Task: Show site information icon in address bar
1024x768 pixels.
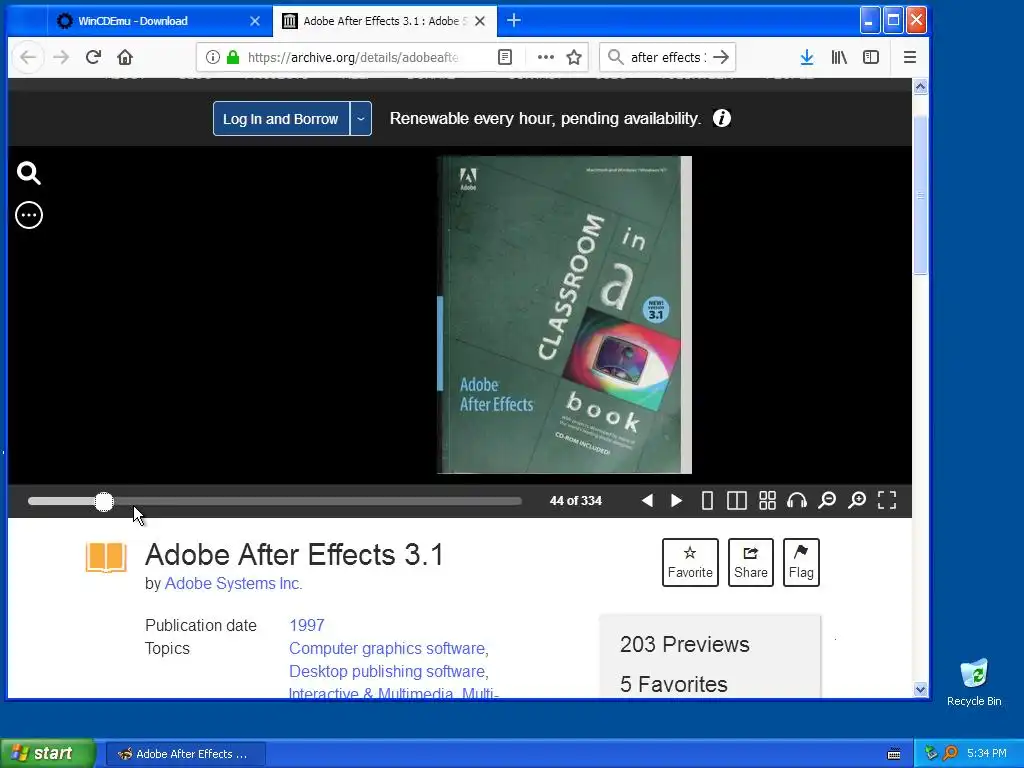Action: (213, 57)
